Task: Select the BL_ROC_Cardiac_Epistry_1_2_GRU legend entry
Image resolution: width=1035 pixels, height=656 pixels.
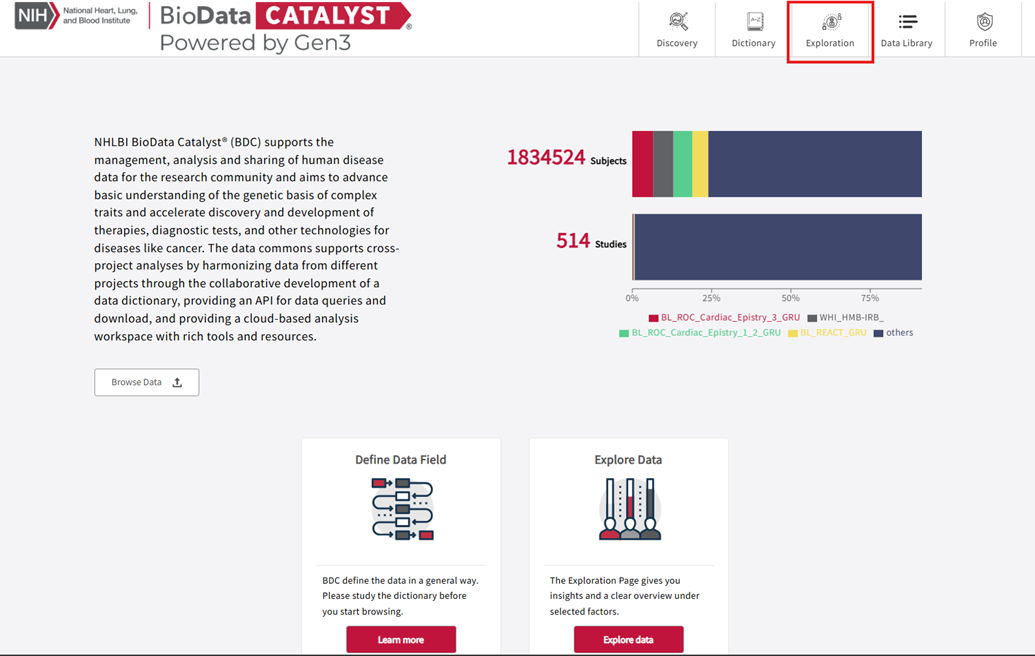Action: (x=700, y=333)
